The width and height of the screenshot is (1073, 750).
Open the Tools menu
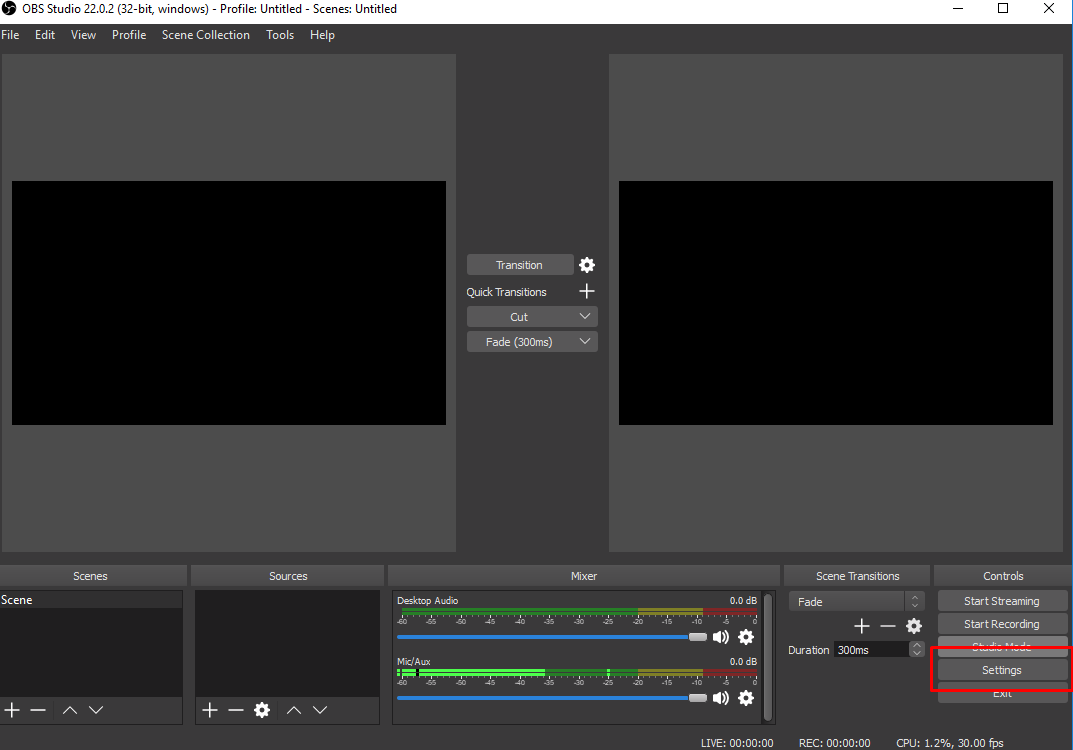tap(280, 35)
